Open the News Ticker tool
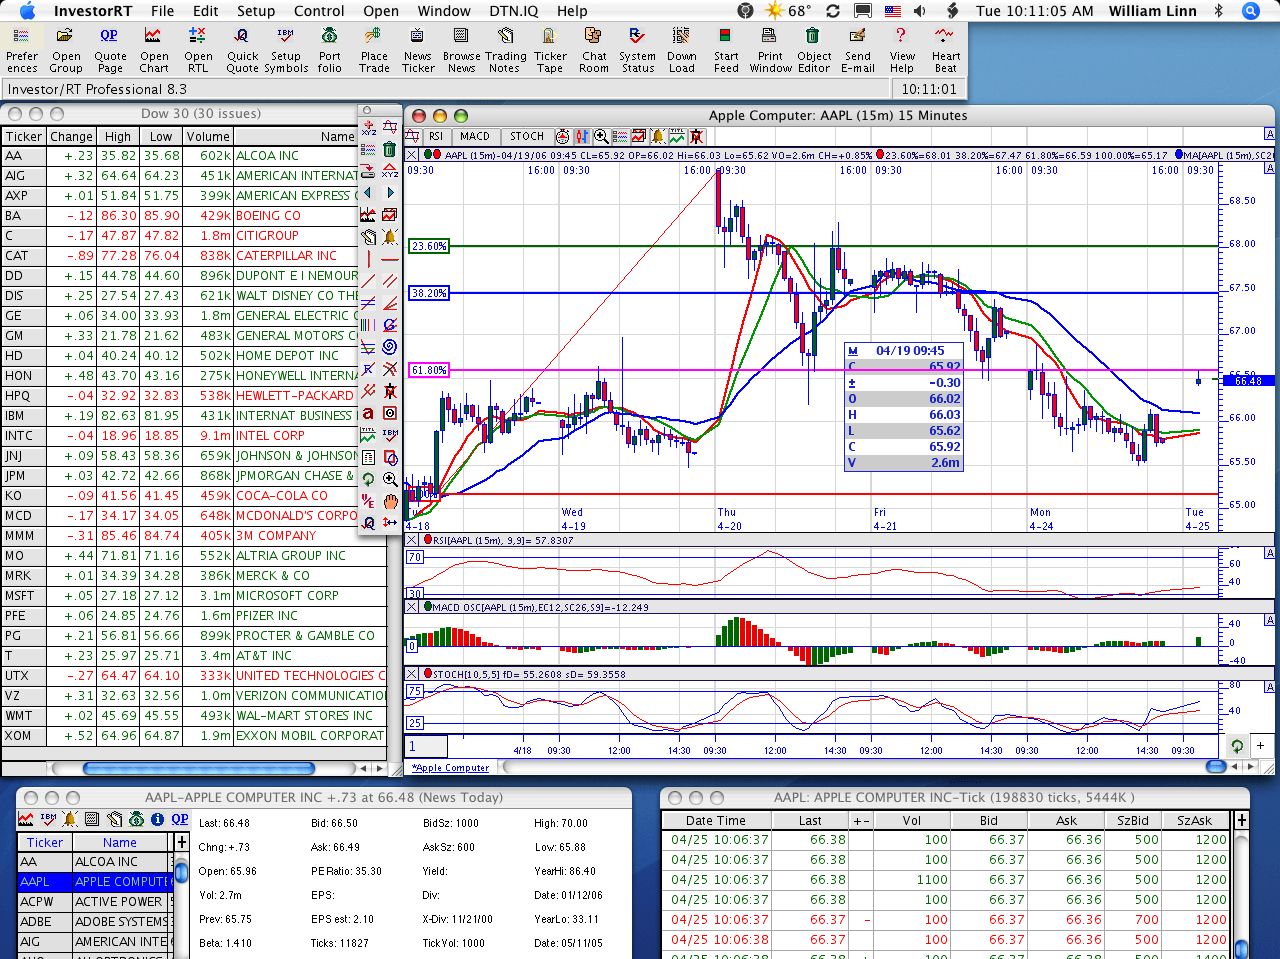Image resolution: width=1280 pixels, height=959 pixels. (418, 49)
